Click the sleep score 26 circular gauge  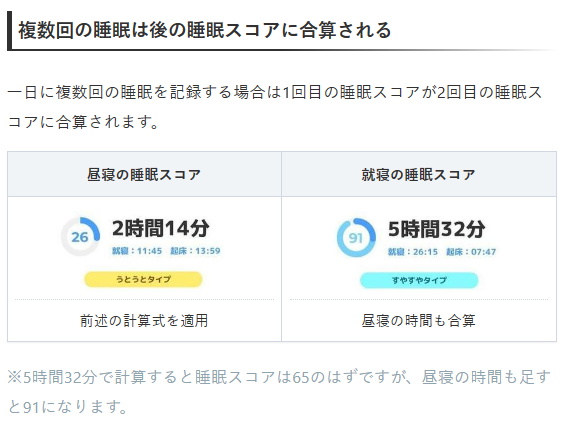[80, 236]
